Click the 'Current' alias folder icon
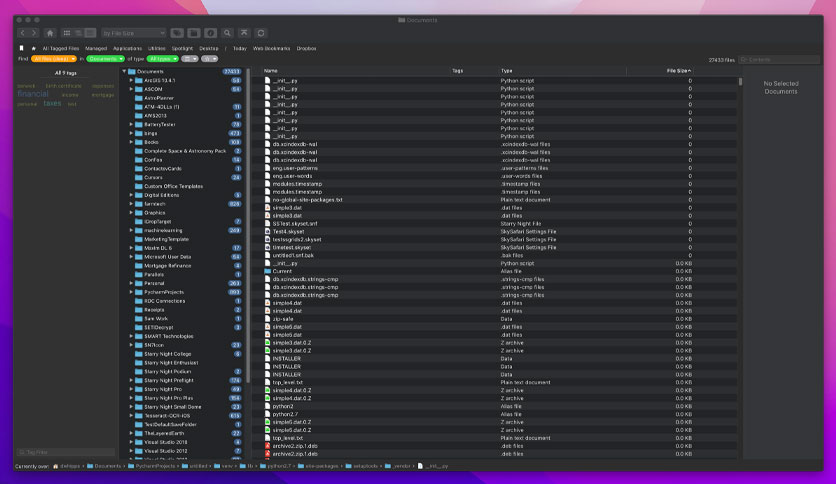836x484 pixels. click(268, 271)
